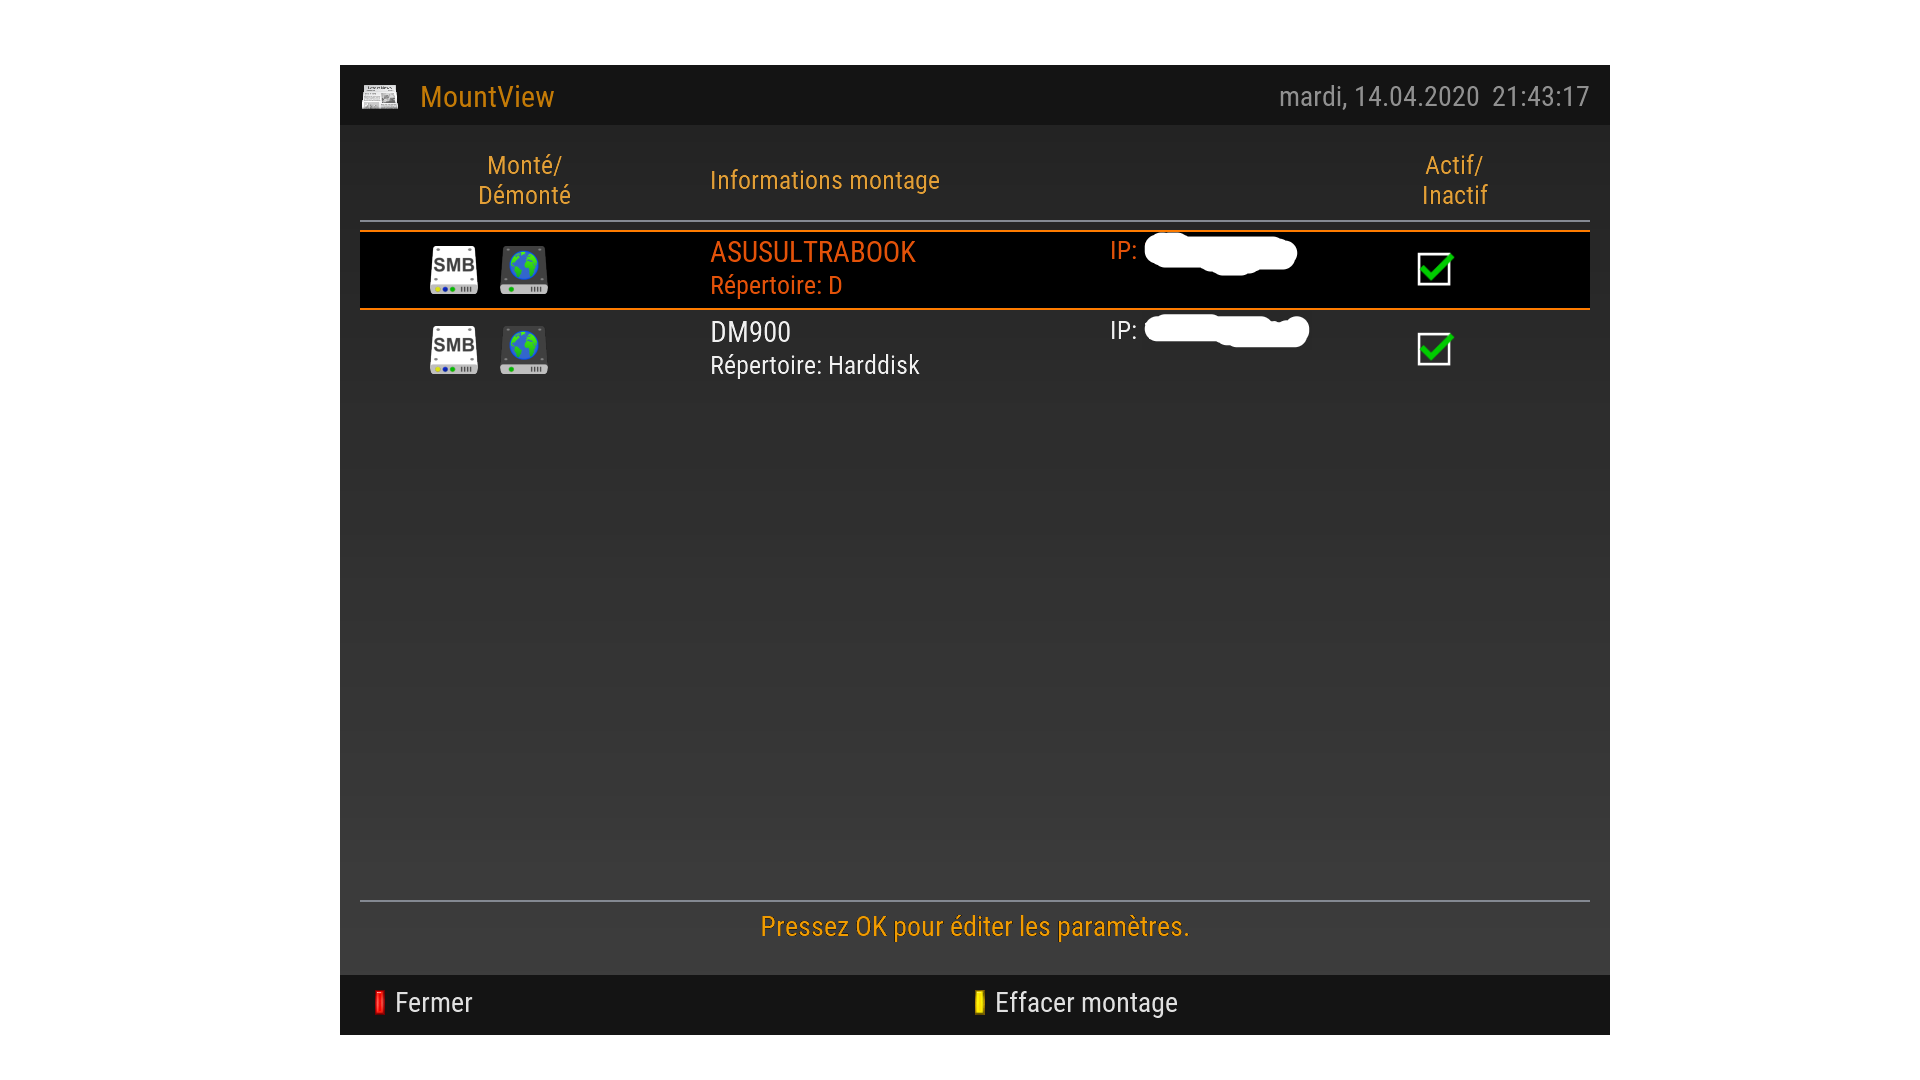Viewport: 1920px width, 1080px height.
Task: Select the DM900 mount entry
Action: [x=750, y=332]
